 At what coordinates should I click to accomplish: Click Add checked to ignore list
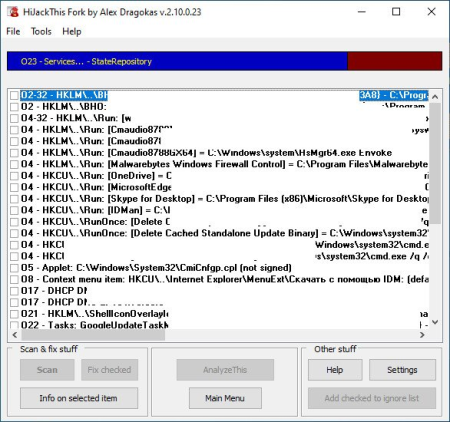(372, 398)
